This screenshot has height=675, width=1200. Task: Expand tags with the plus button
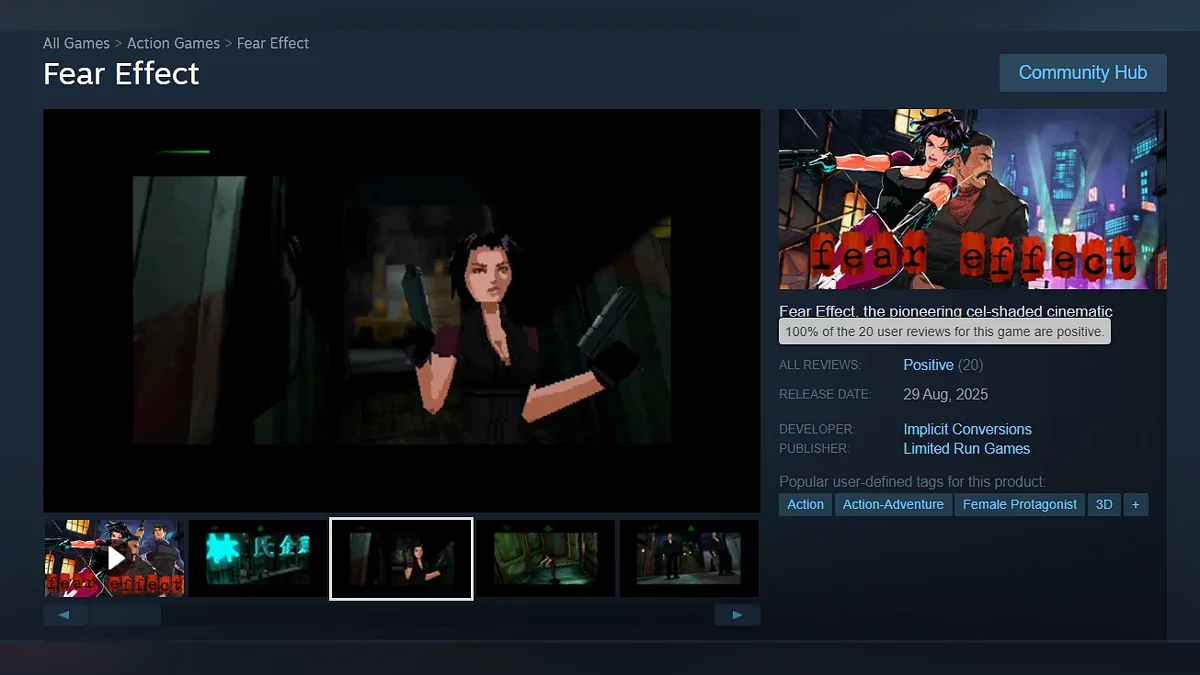1135,505
